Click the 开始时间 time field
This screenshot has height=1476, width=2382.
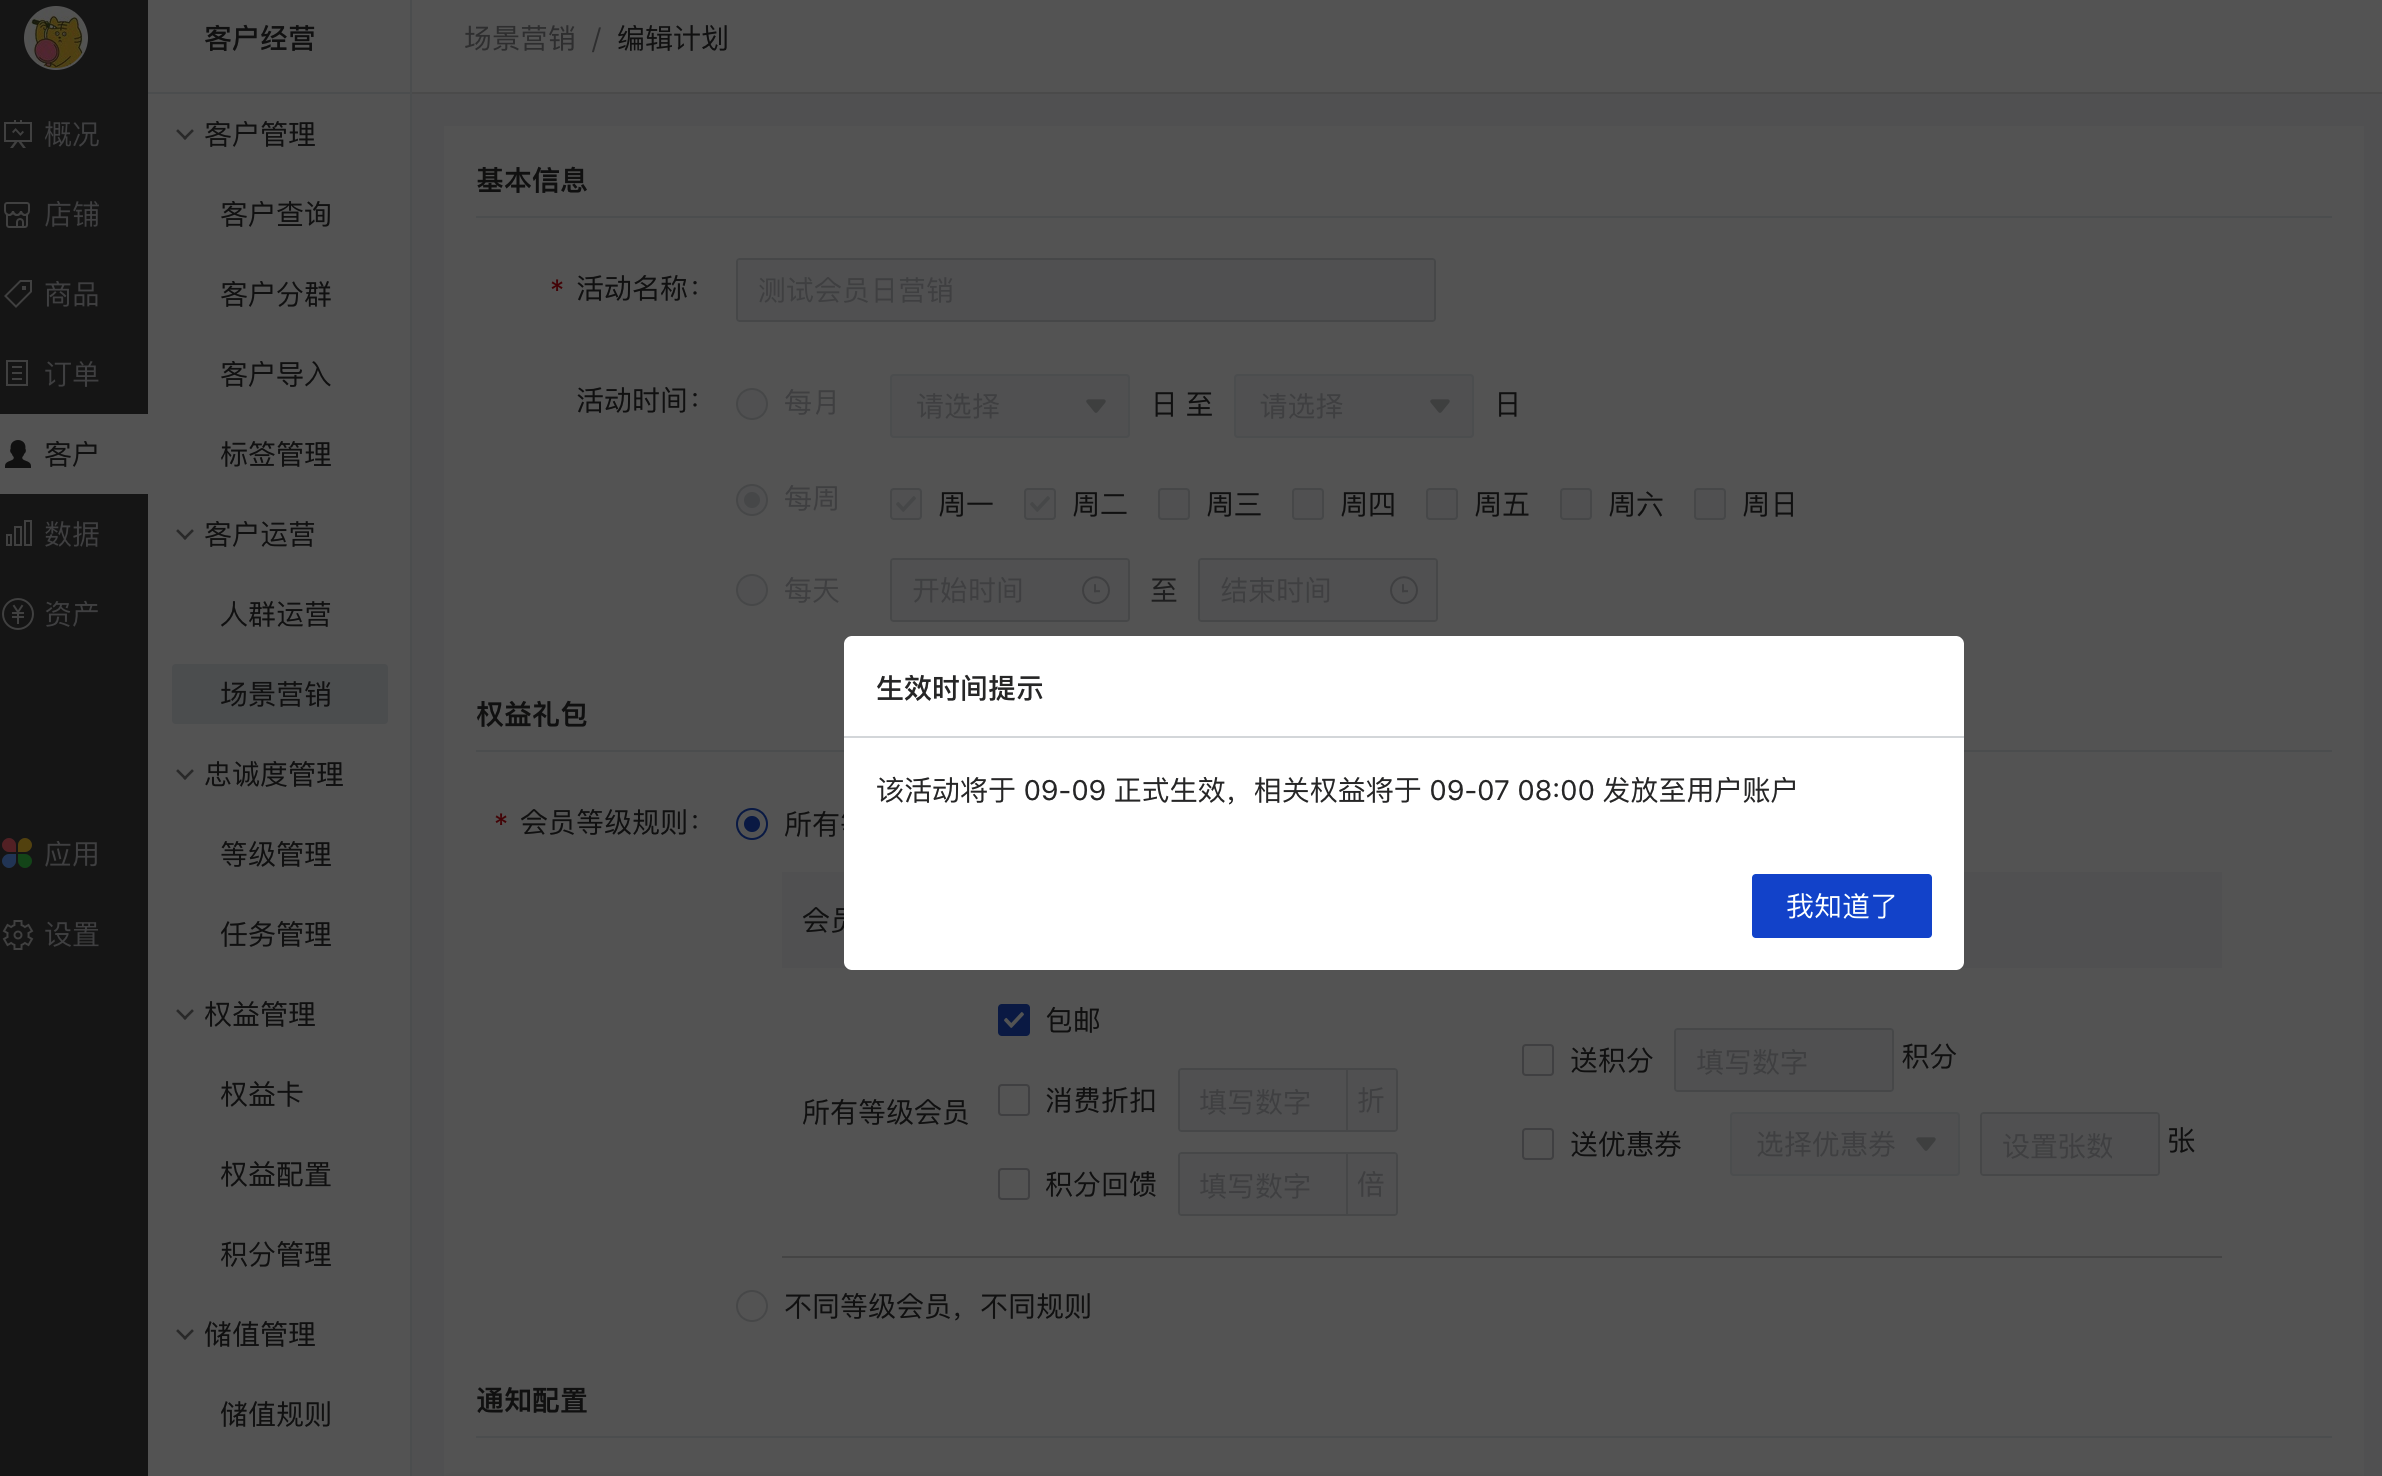[x=1010, y=590]
